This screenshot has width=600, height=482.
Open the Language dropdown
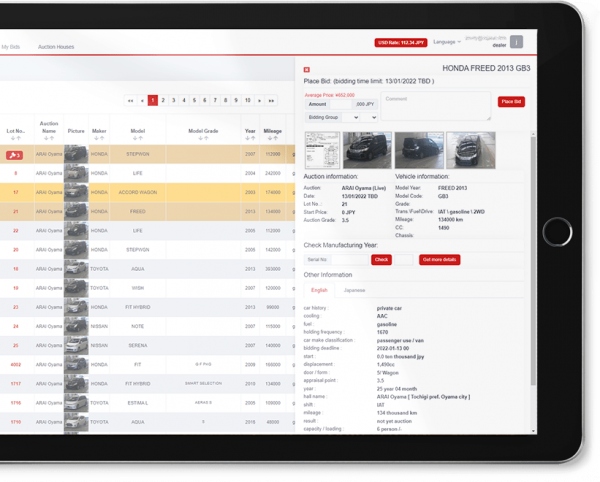447,42
